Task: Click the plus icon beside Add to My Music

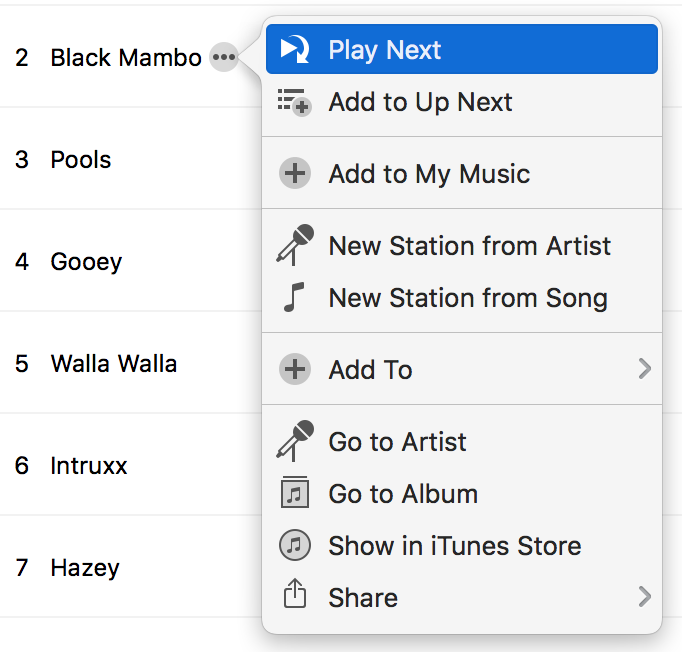Action: [294, 174]
